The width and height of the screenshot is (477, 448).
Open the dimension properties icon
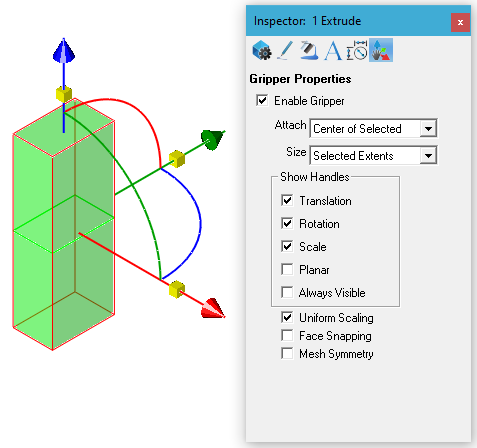pos(357,50)
